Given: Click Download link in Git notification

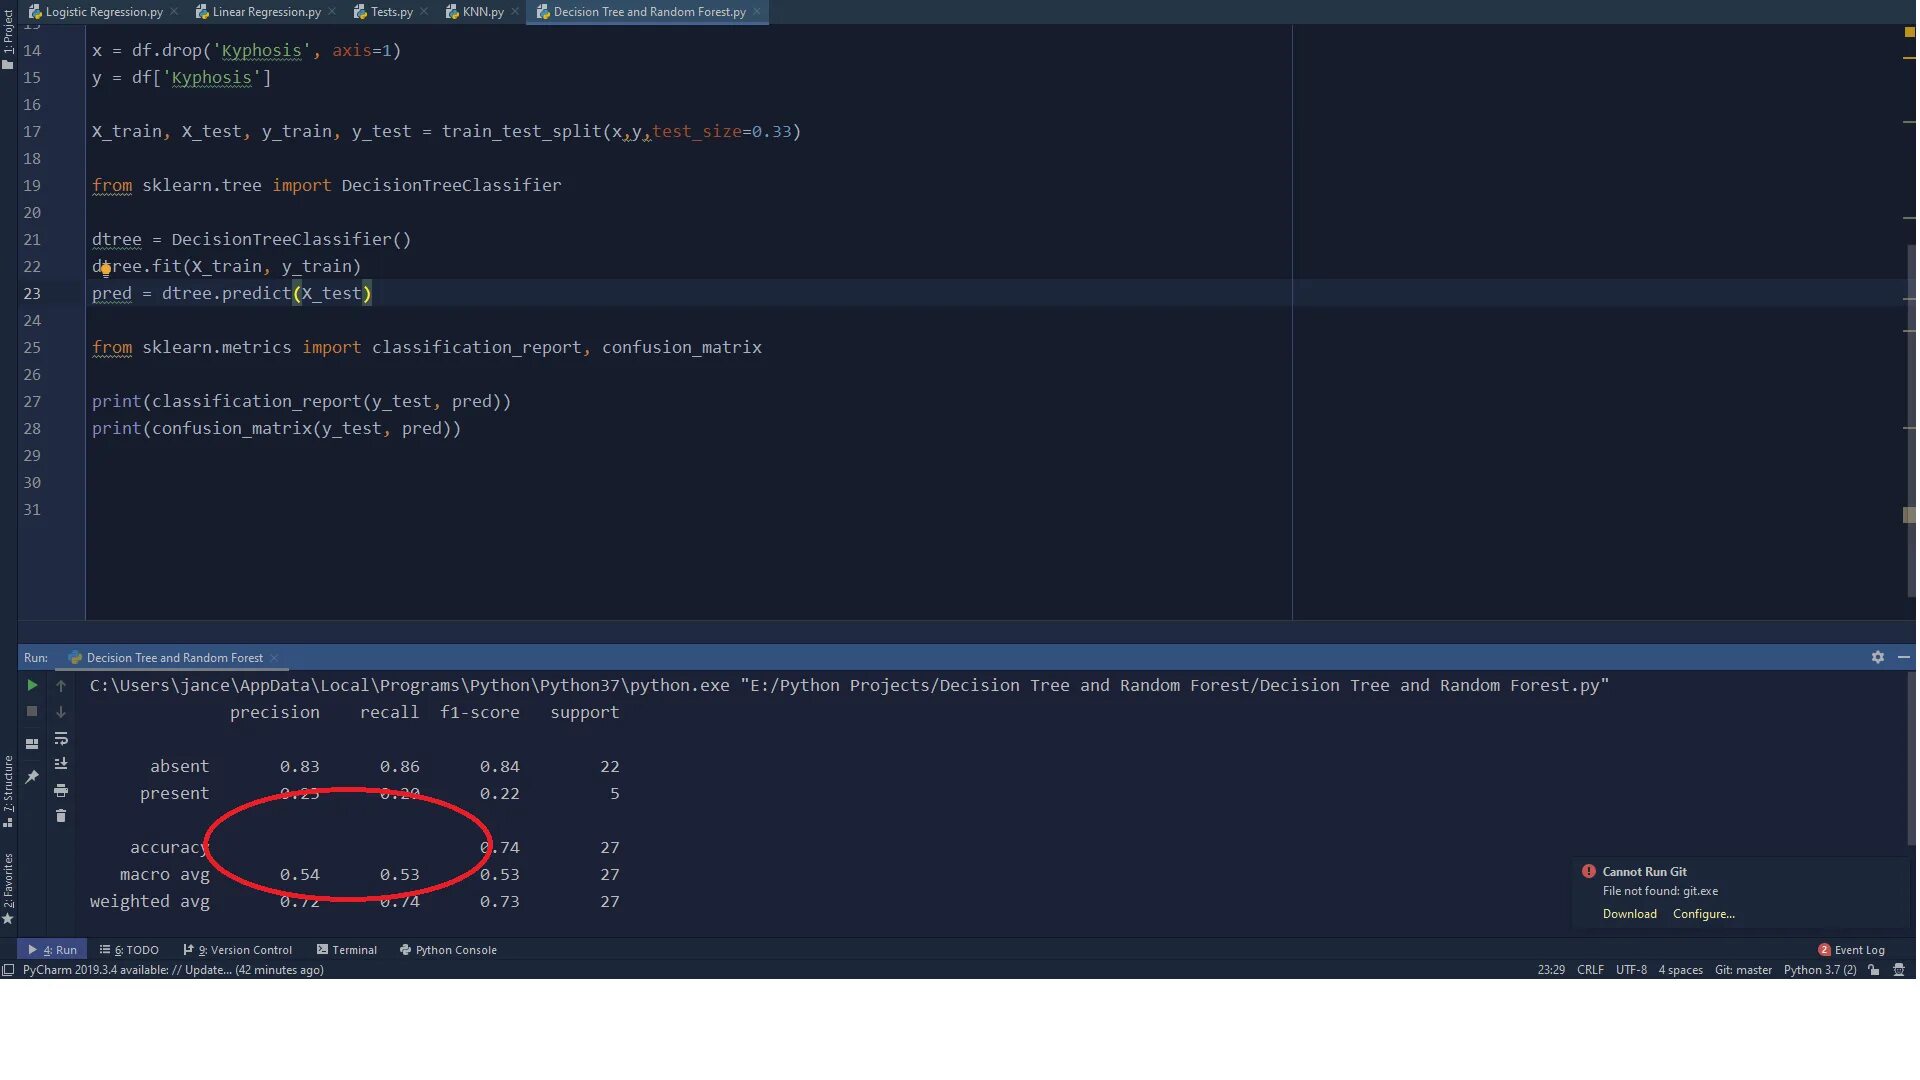Looking at the screenshot, I should point(1629,914).
